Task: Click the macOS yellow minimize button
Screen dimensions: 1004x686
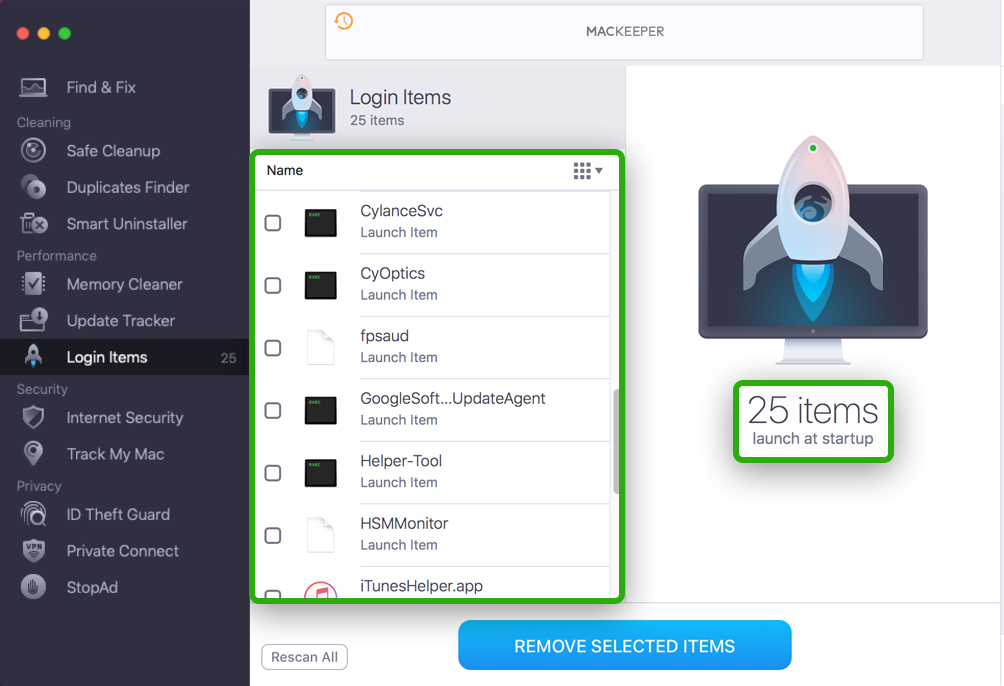Action: (44, 33)
